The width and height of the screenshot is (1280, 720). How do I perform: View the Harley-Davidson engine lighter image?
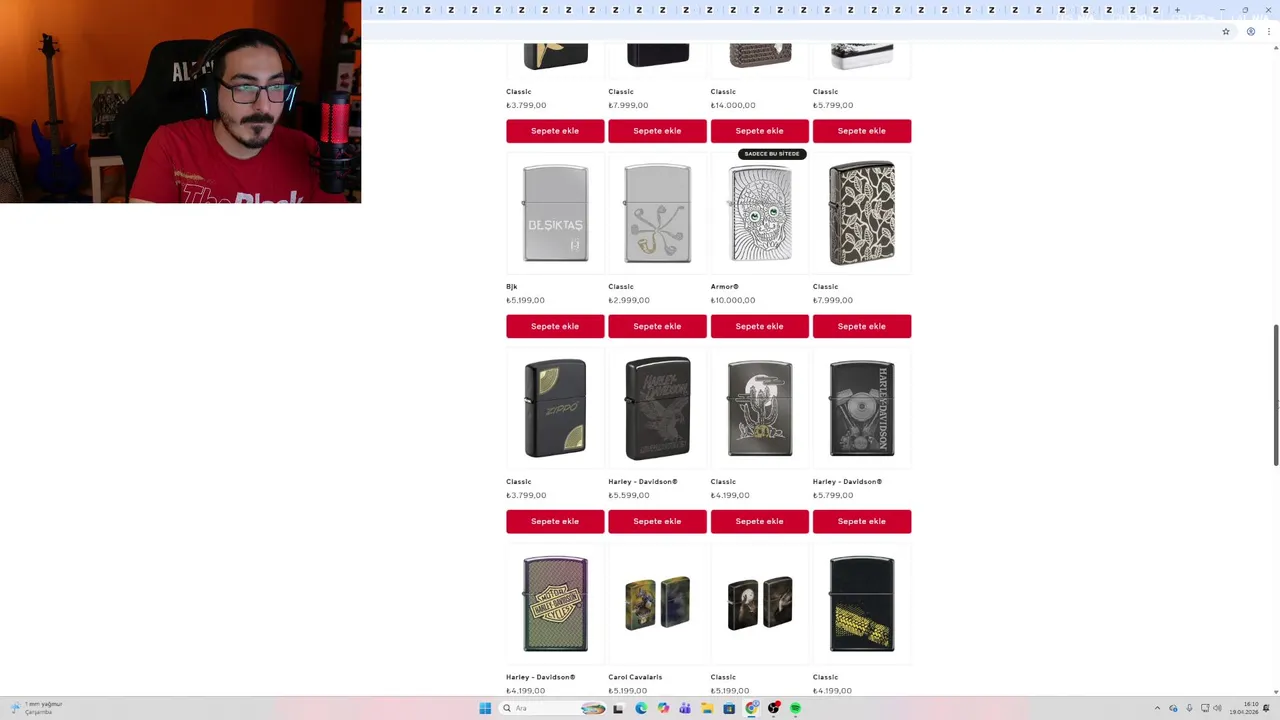[861, 409]
